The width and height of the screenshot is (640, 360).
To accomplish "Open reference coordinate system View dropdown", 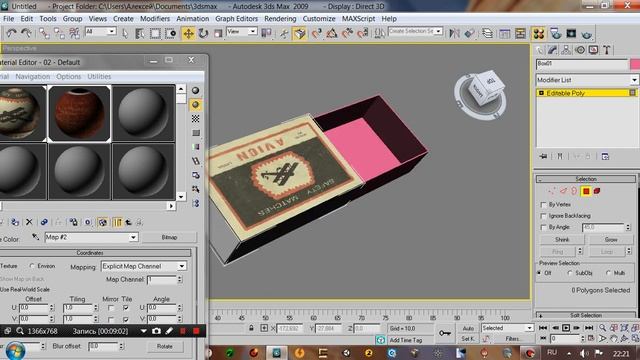I will [x=242, y=31].
